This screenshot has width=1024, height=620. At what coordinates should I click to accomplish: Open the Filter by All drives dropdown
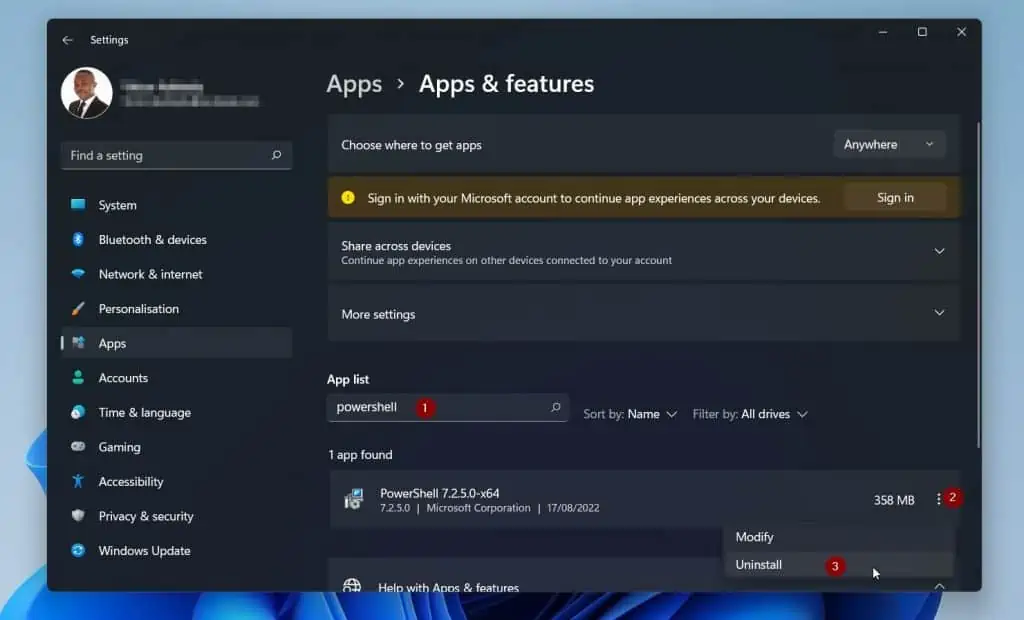click(750, 414)
